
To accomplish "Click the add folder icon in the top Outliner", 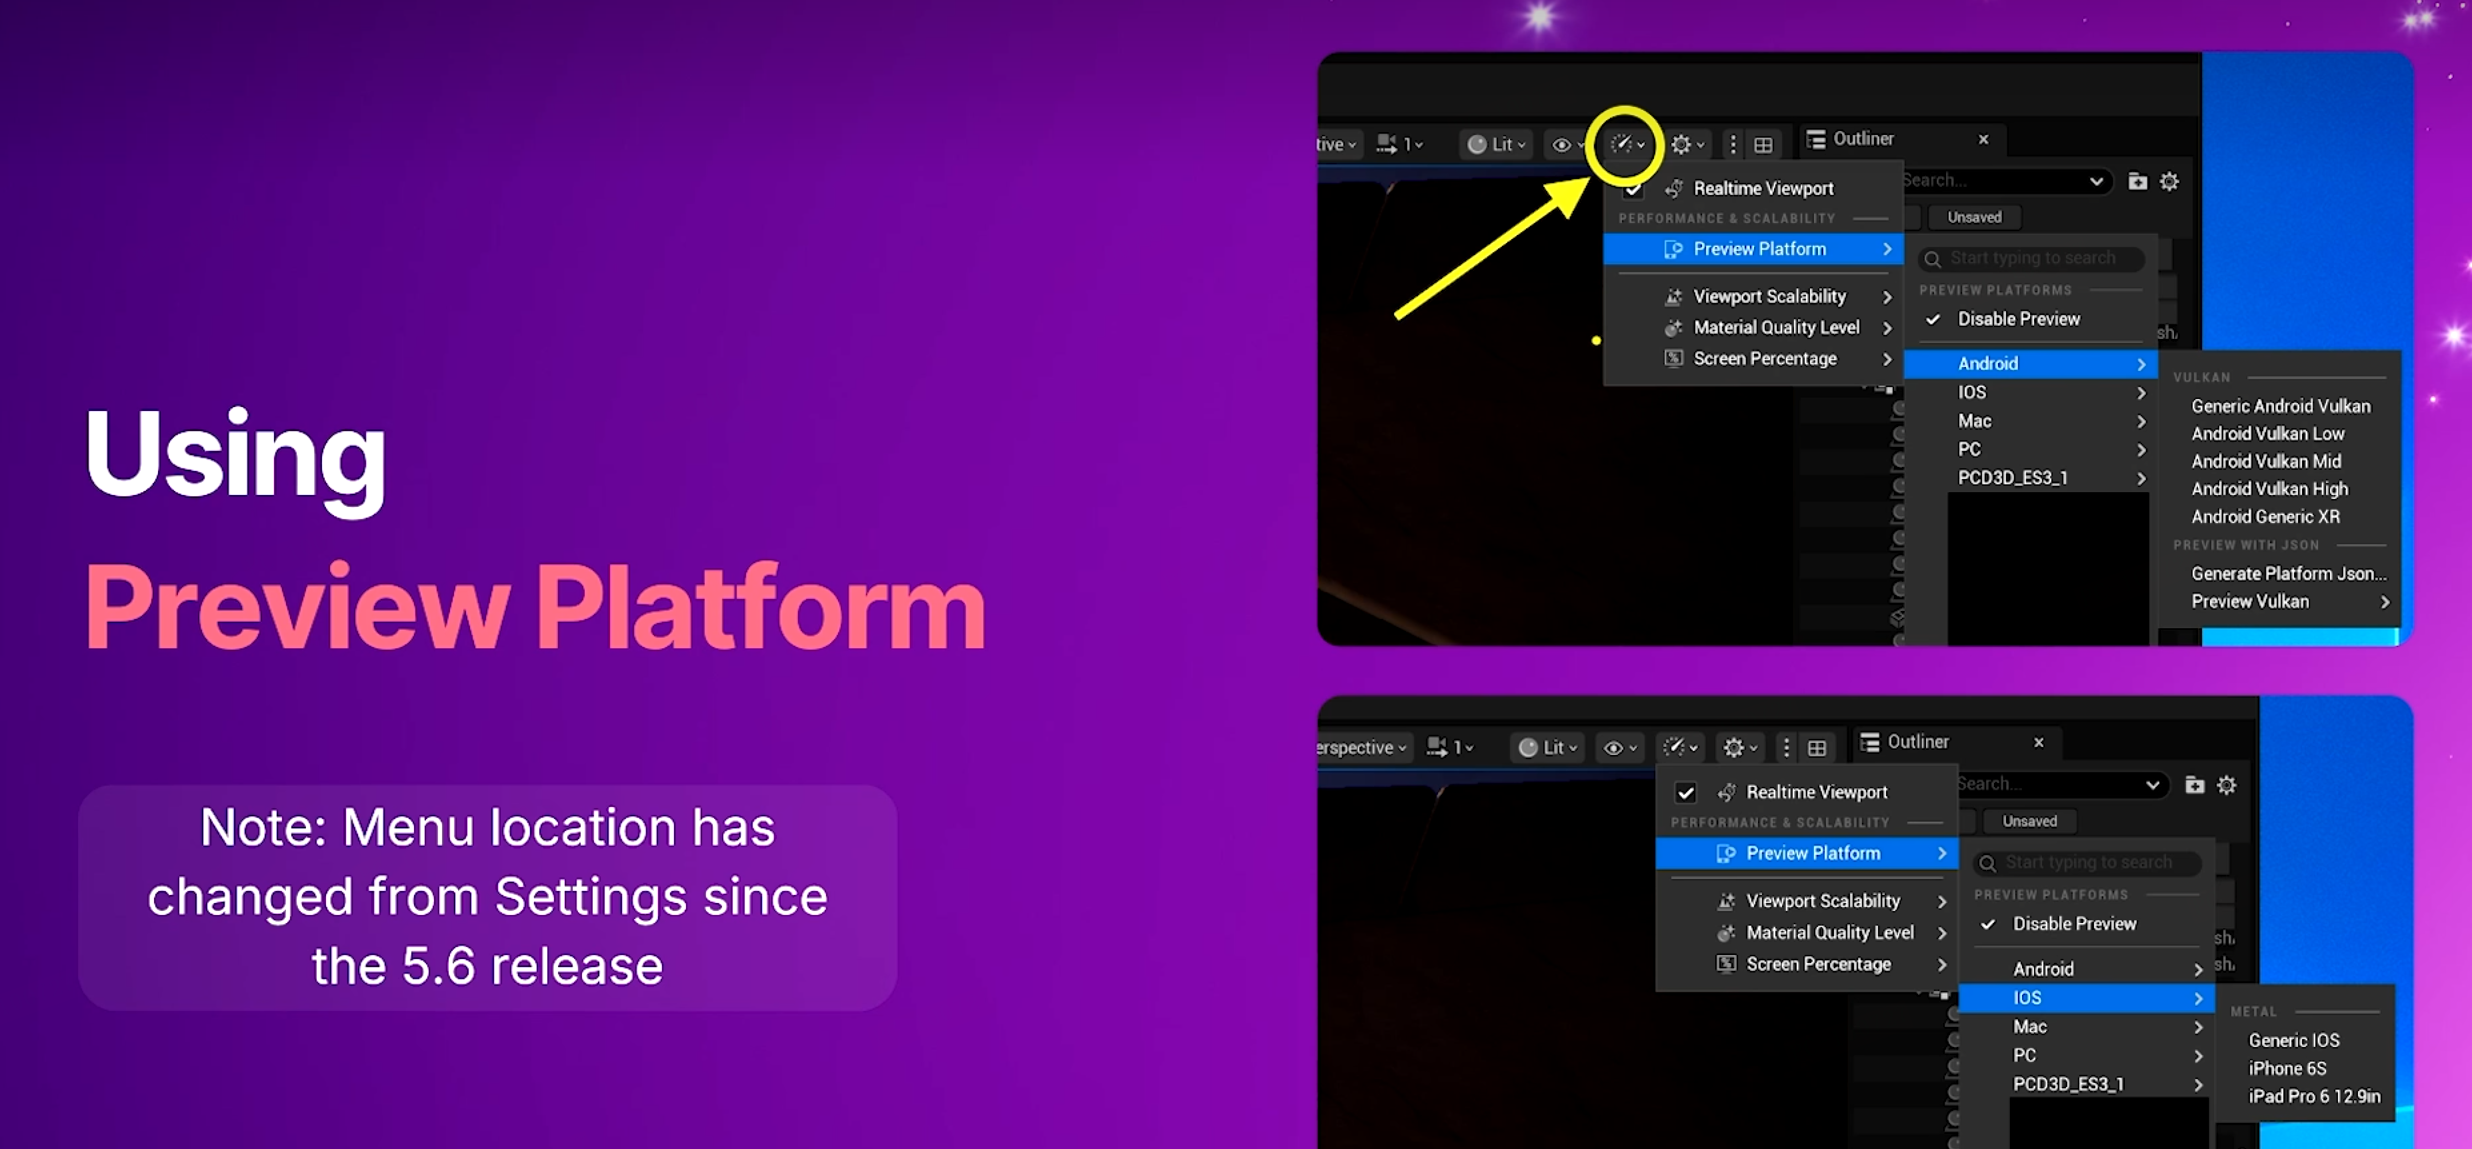I will [2137, 181].
